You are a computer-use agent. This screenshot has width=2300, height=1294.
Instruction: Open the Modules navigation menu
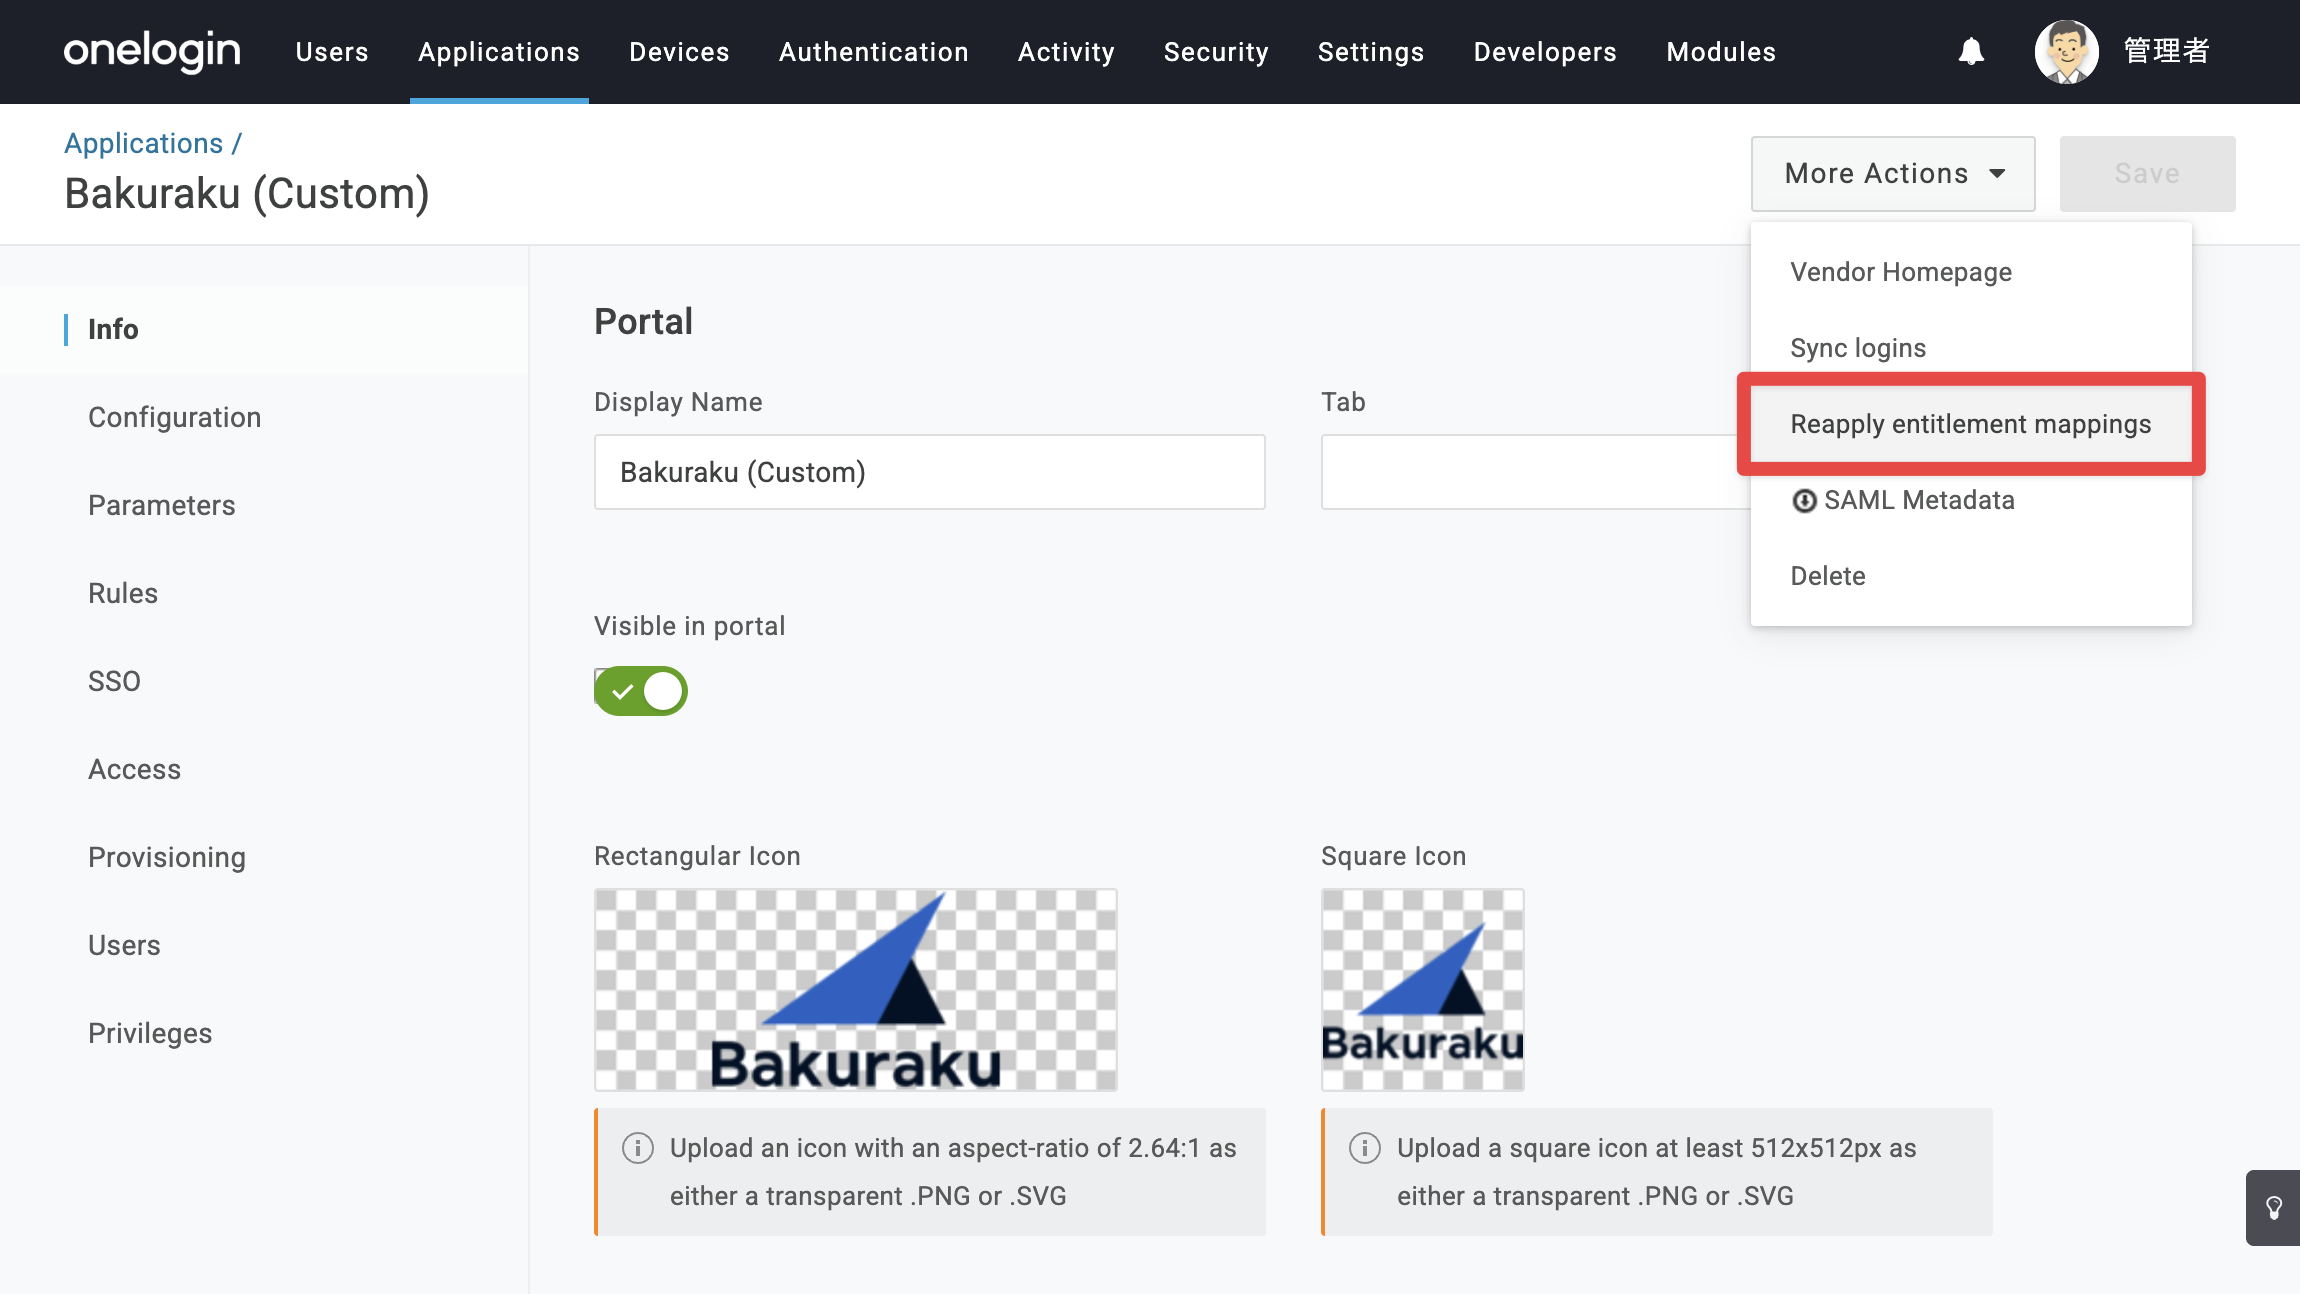[x=1721, y=52]
